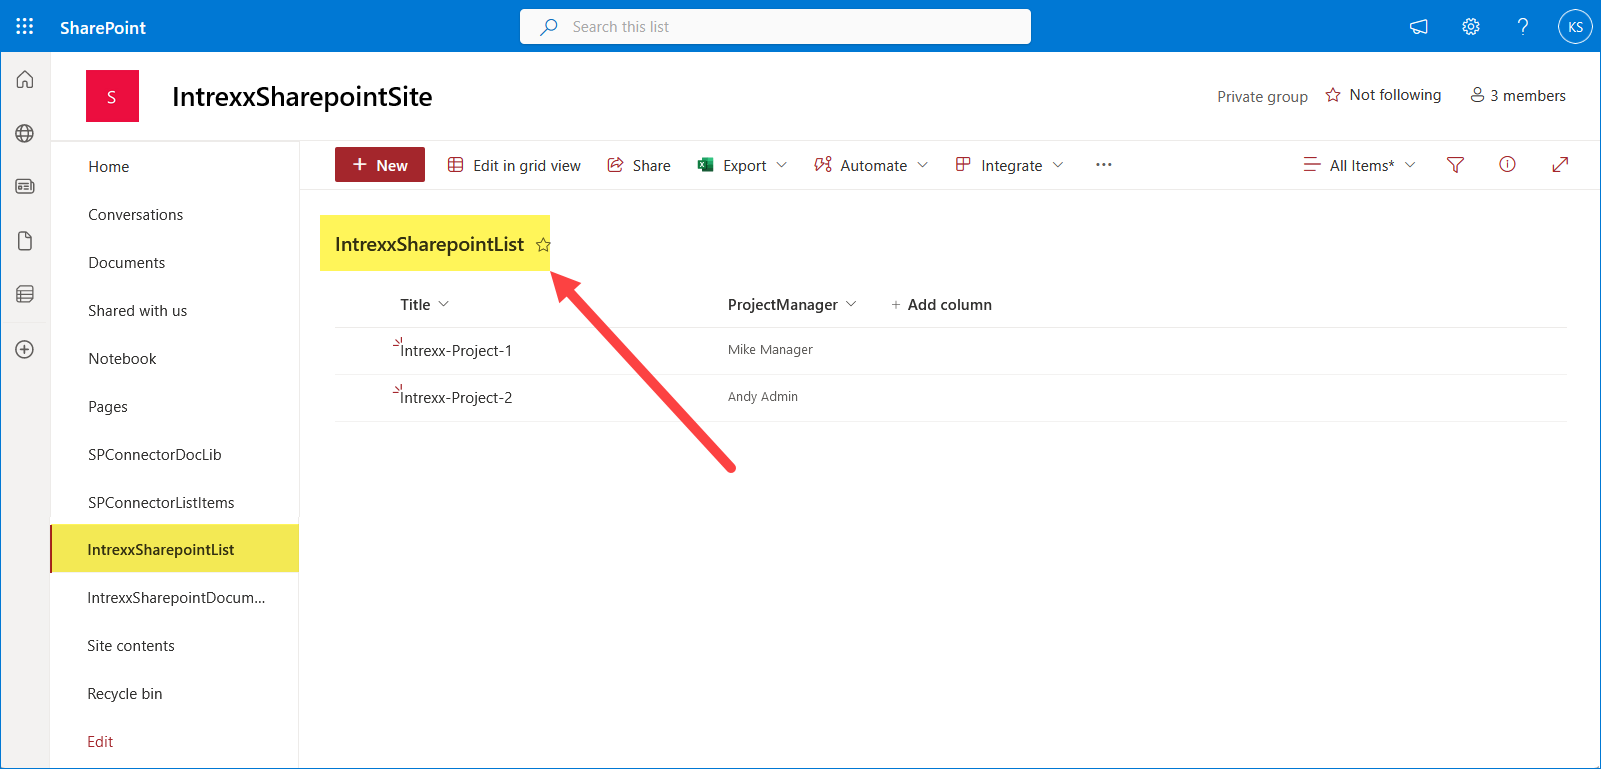Open Recycle bin
The height and width of the screenshot is (769, 1601).
tap(125, 694)
